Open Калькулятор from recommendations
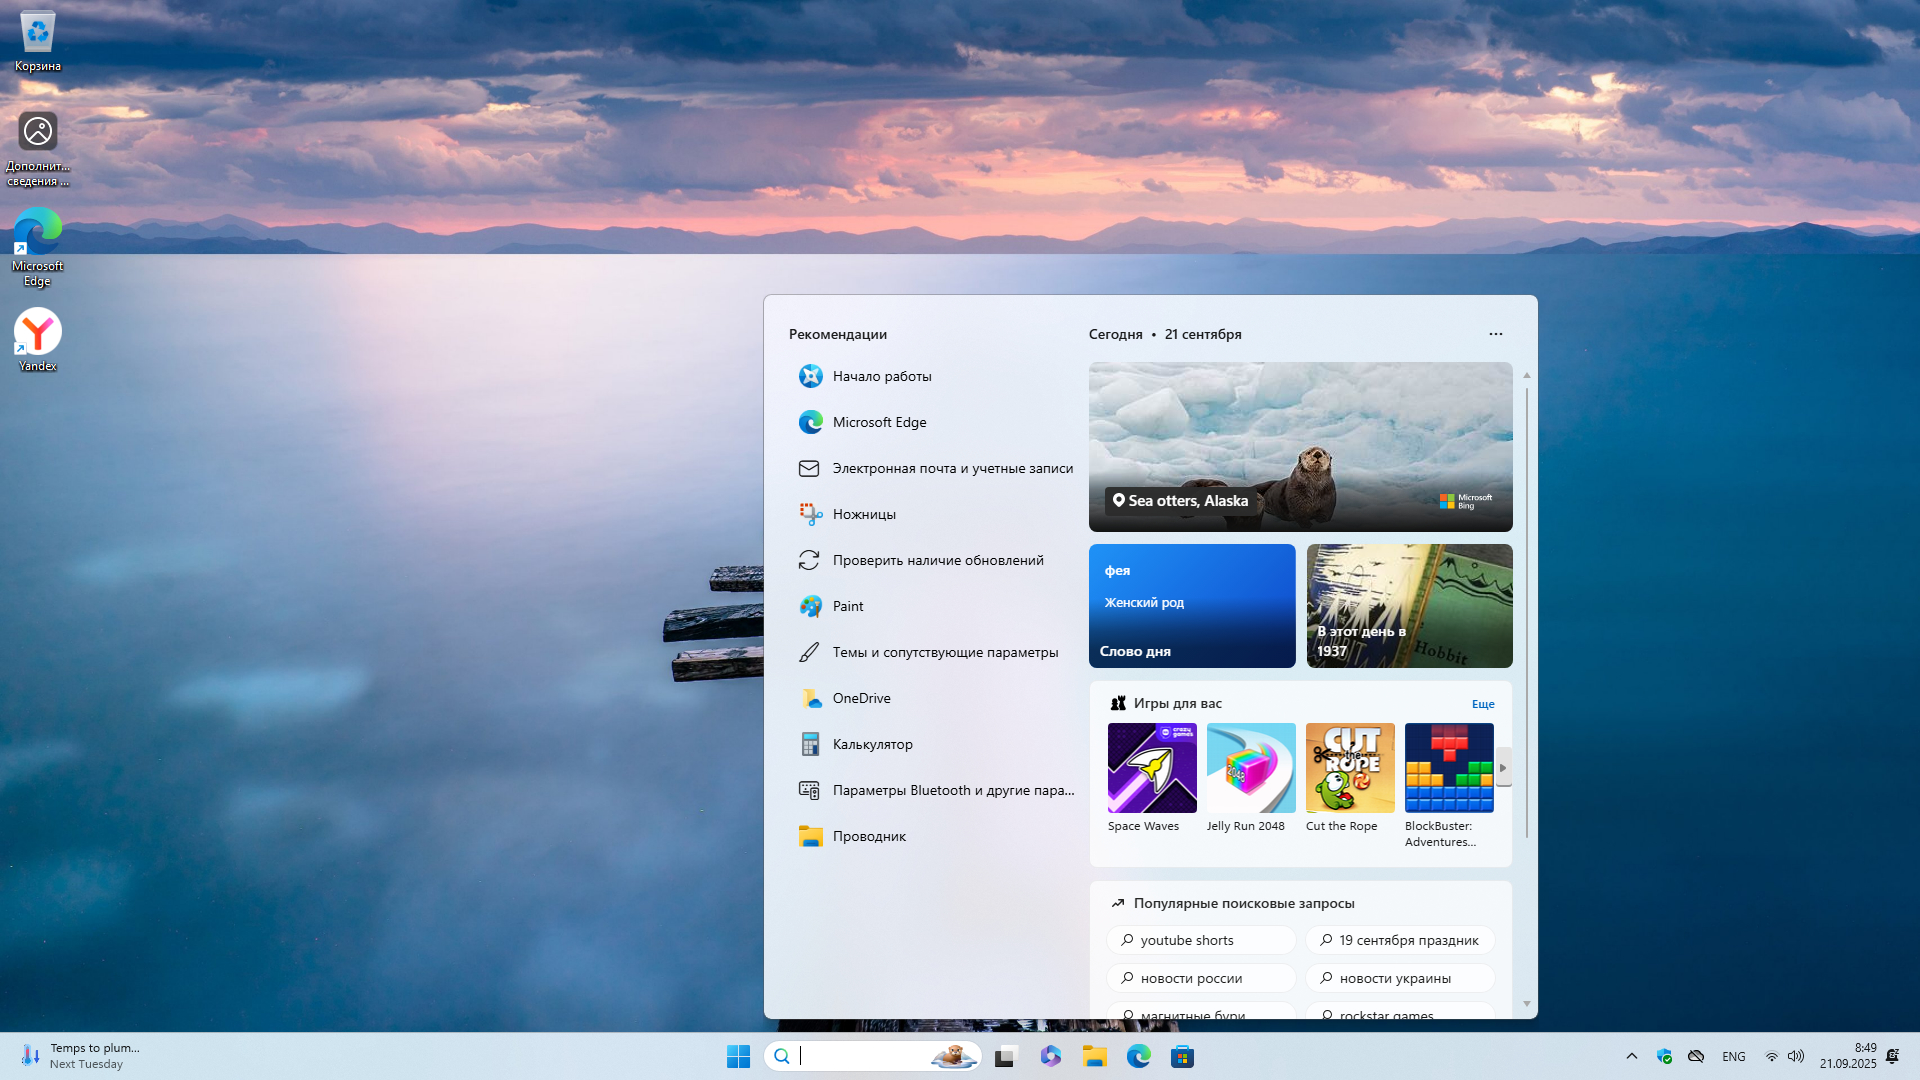The height and width of the screenshot is (1080, 1920). [872, 744]
